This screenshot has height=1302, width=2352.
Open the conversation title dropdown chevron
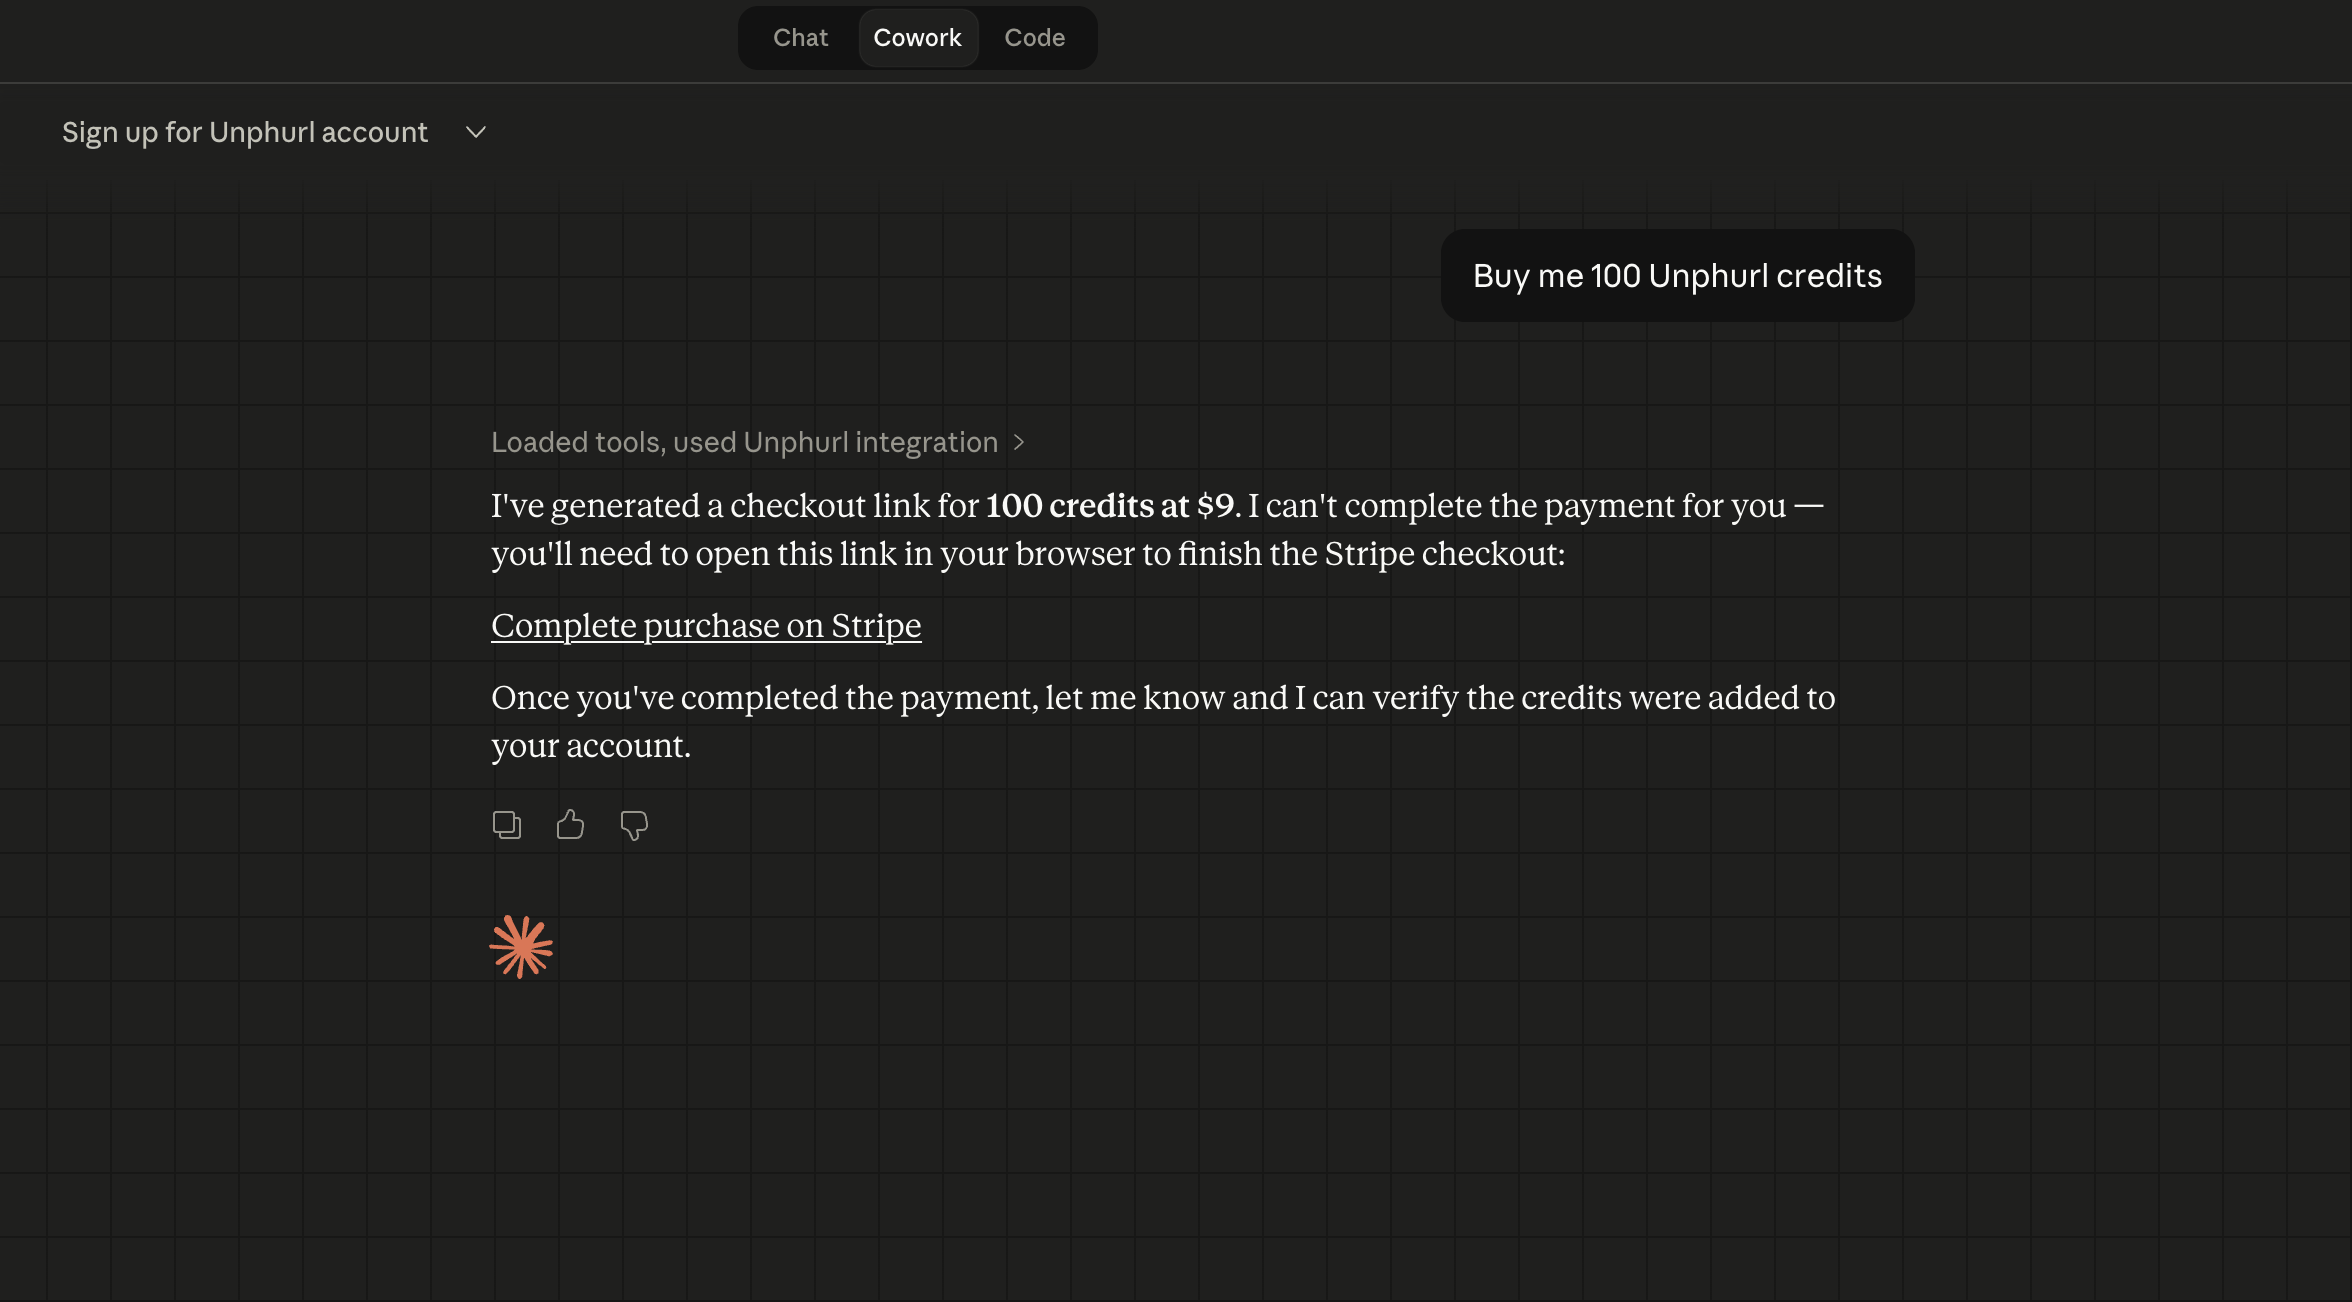[x=476, y=132]
